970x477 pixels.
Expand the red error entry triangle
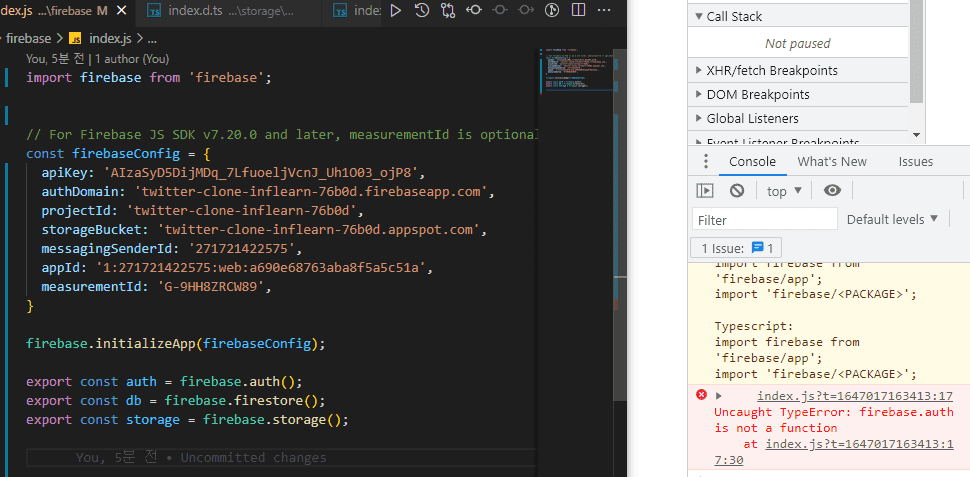pyautogui.click(x=719, y=396)
